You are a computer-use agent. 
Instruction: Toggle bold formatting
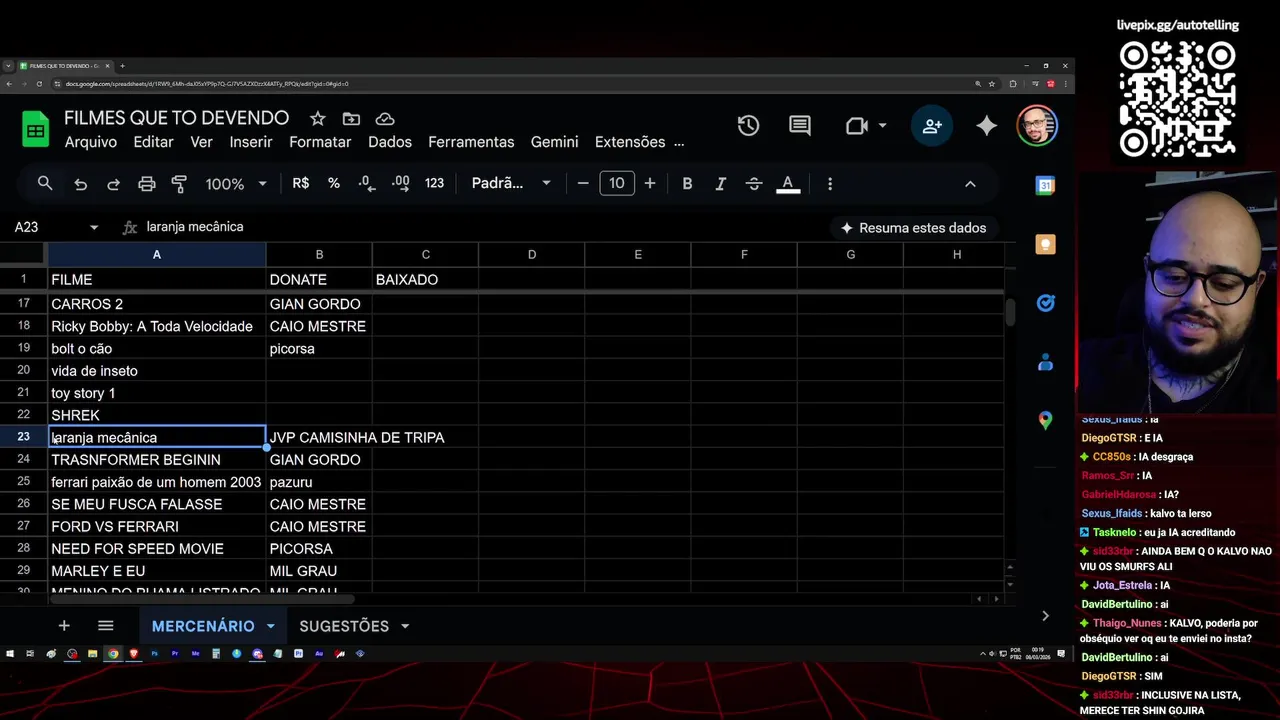click(x=687, y=184)
